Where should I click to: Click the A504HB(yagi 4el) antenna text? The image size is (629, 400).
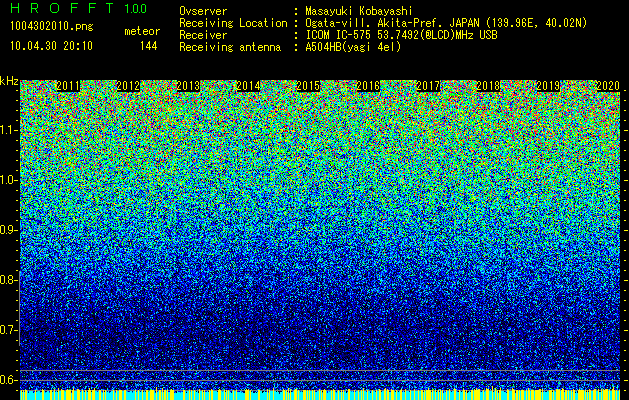pyautogui.click(x=353, y=47)
